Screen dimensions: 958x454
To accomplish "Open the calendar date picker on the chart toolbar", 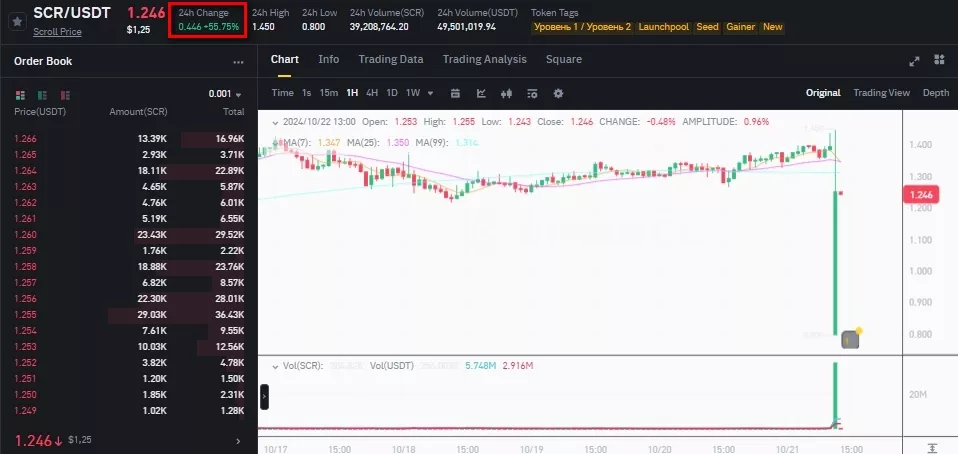I will click(455, 93).
